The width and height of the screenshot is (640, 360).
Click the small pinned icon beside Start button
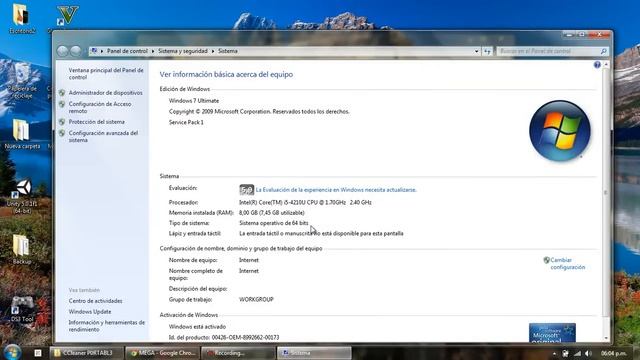click(x=38, y=353)
